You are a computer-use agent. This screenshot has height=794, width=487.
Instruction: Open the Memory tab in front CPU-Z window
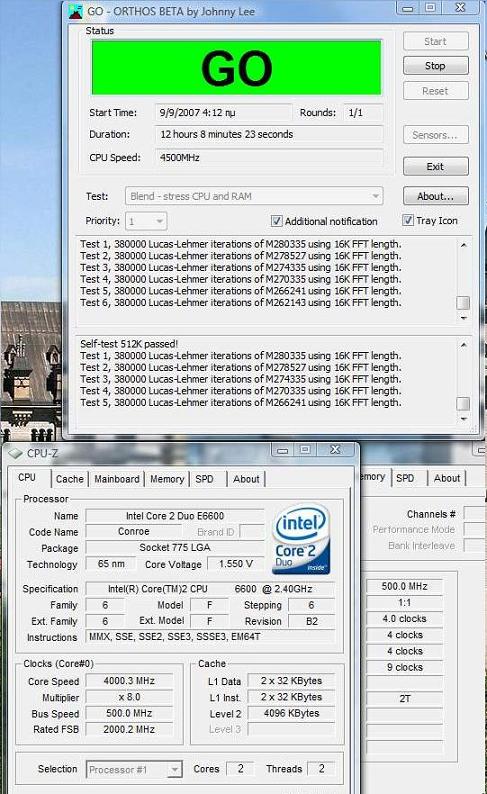[x=167, y=479]
